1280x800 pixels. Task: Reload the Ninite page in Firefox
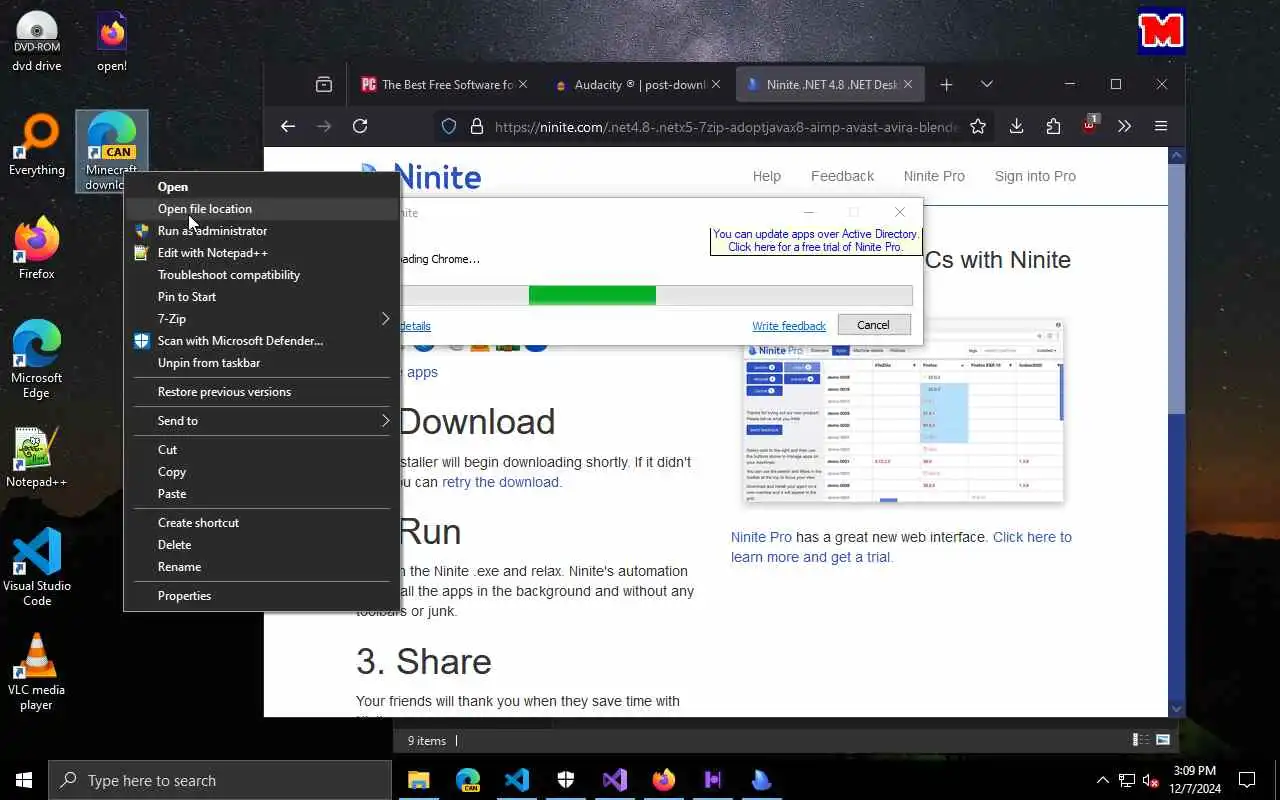click(360, 126)
